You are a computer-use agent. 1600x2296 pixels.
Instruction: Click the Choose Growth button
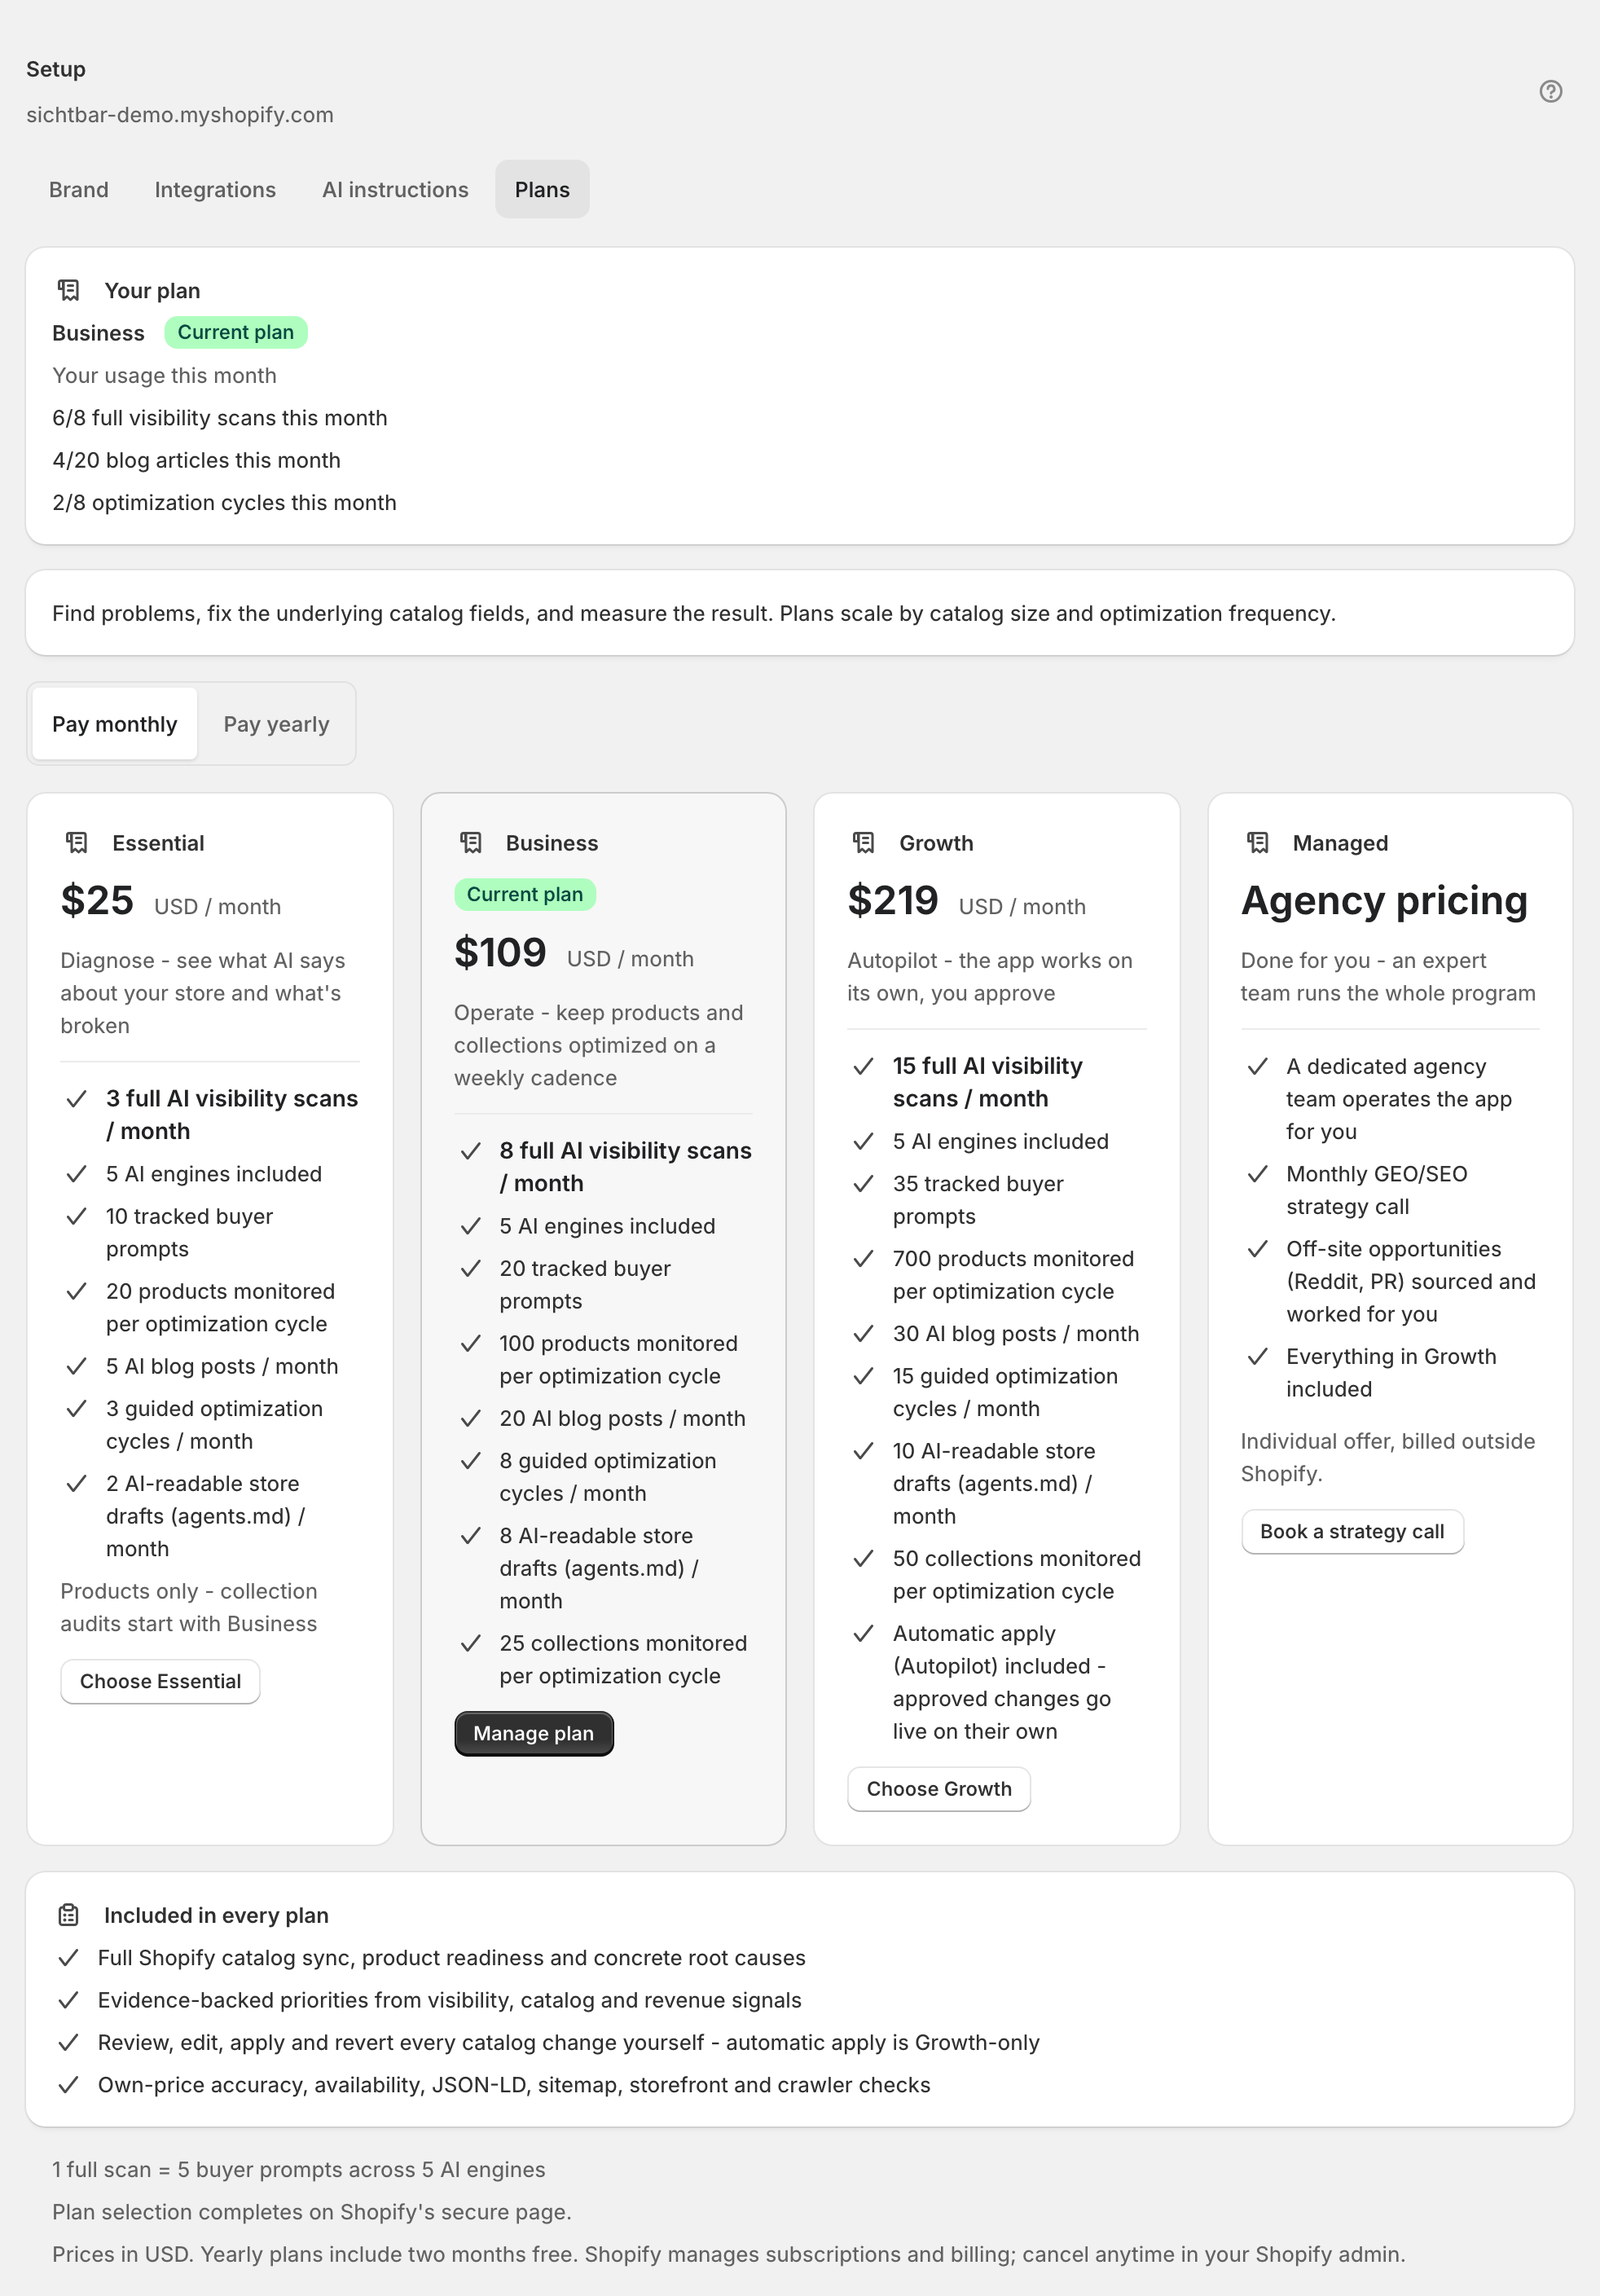click(x=939, y=1788)
